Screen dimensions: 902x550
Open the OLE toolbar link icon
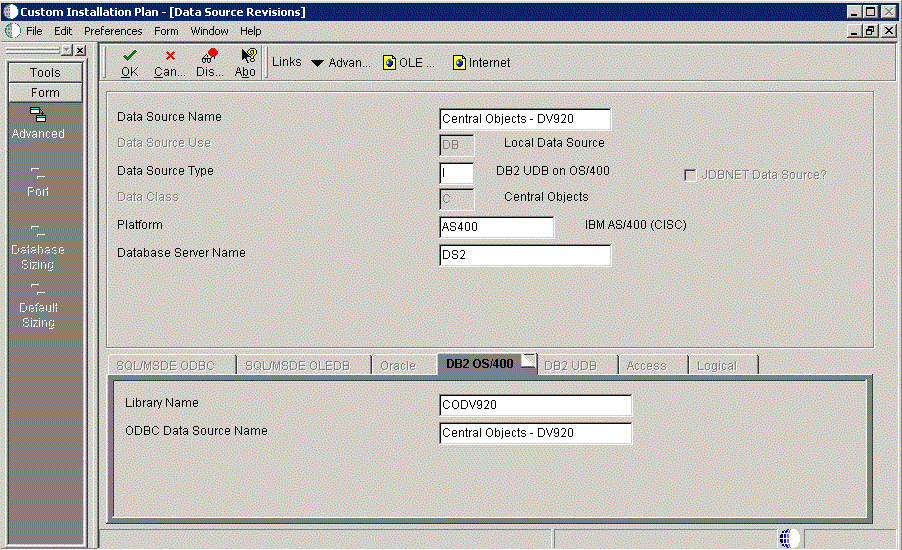click(389, 62)
